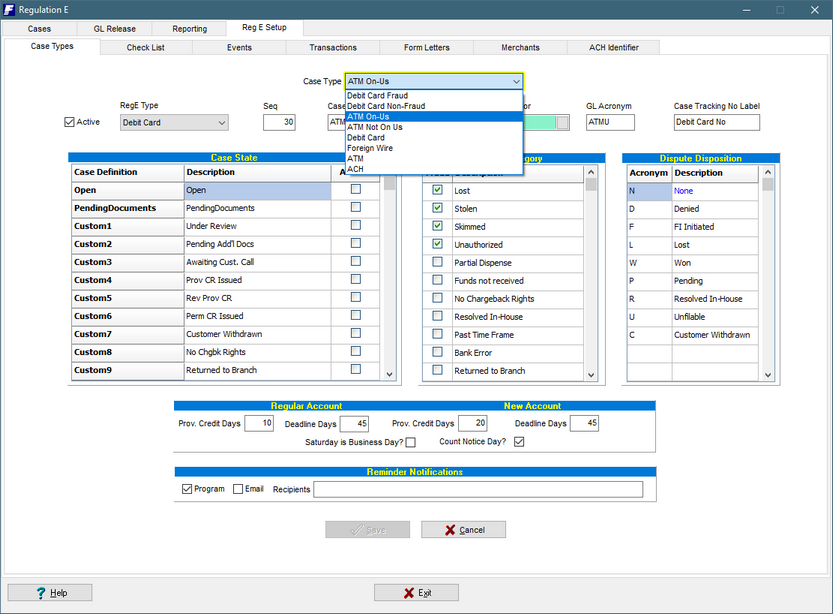Click the Case State scrollbar down arrow
Image resolution: width=833 pixels, height=614 pixels.
pos(389,374)
